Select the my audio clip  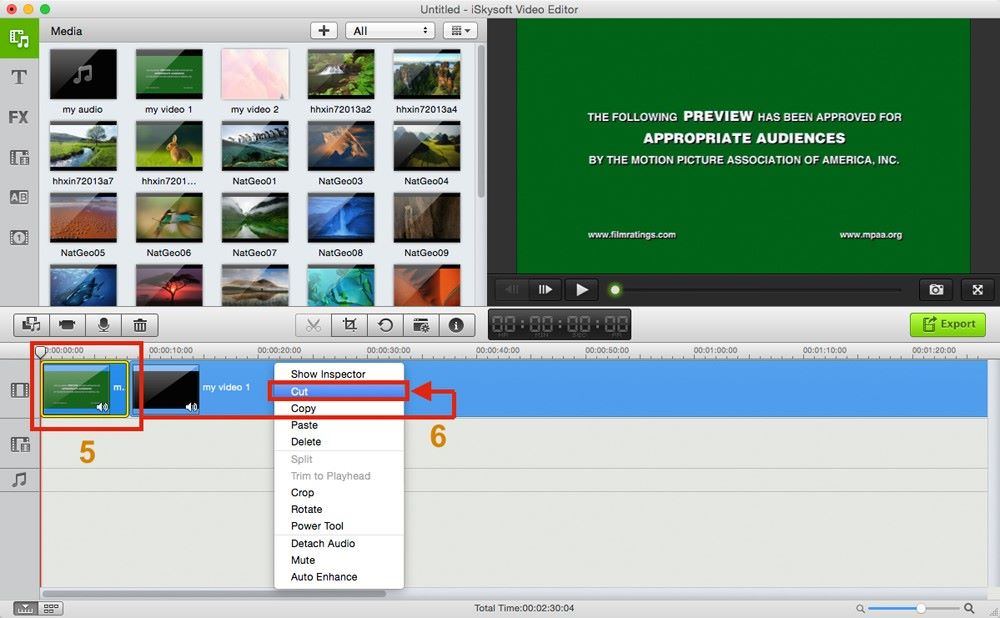point(83,75)
